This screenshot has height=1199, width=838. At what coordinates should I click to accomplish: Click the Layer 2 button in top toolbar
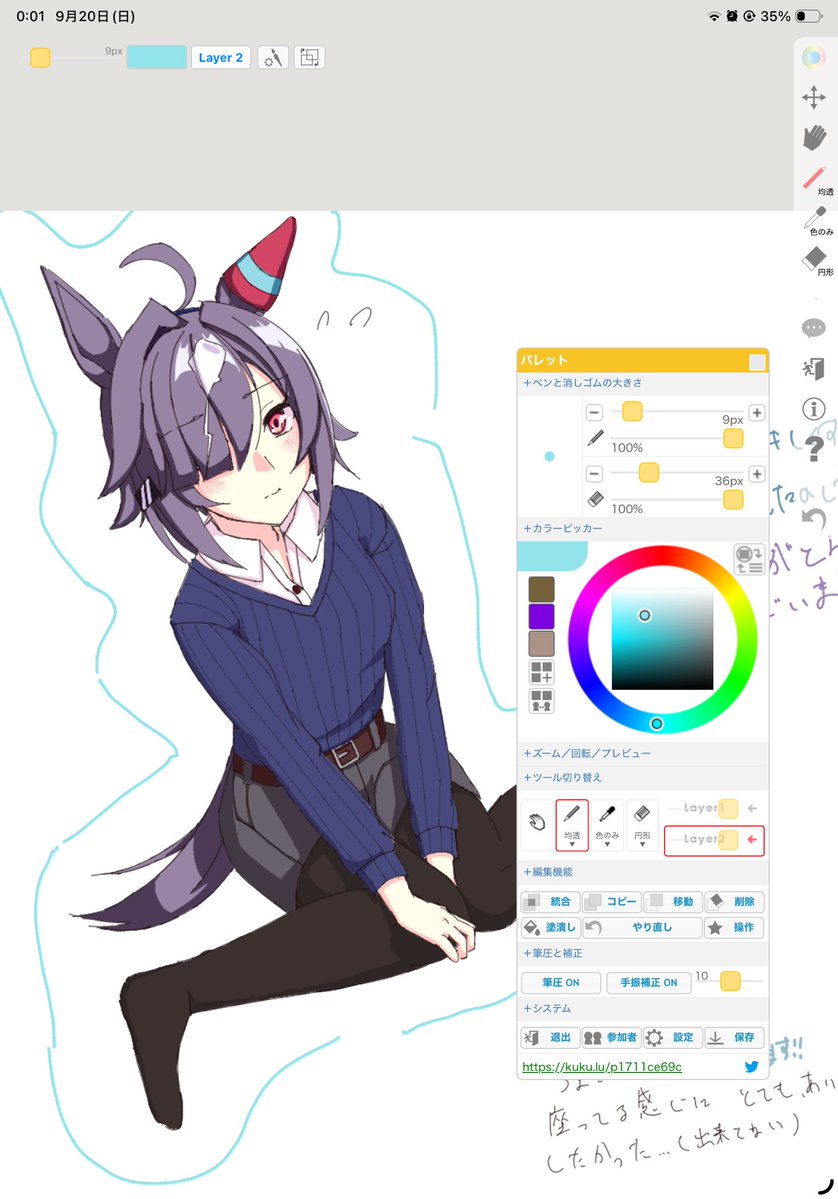(220, 57)
